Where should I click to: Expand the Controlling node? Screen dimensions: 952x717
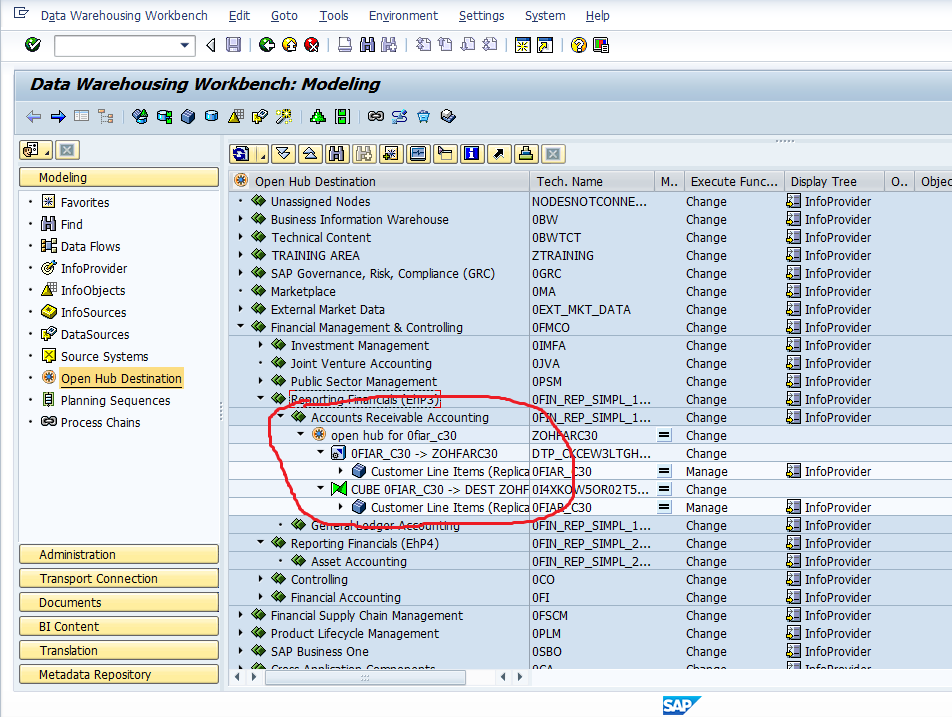(261, 579)
